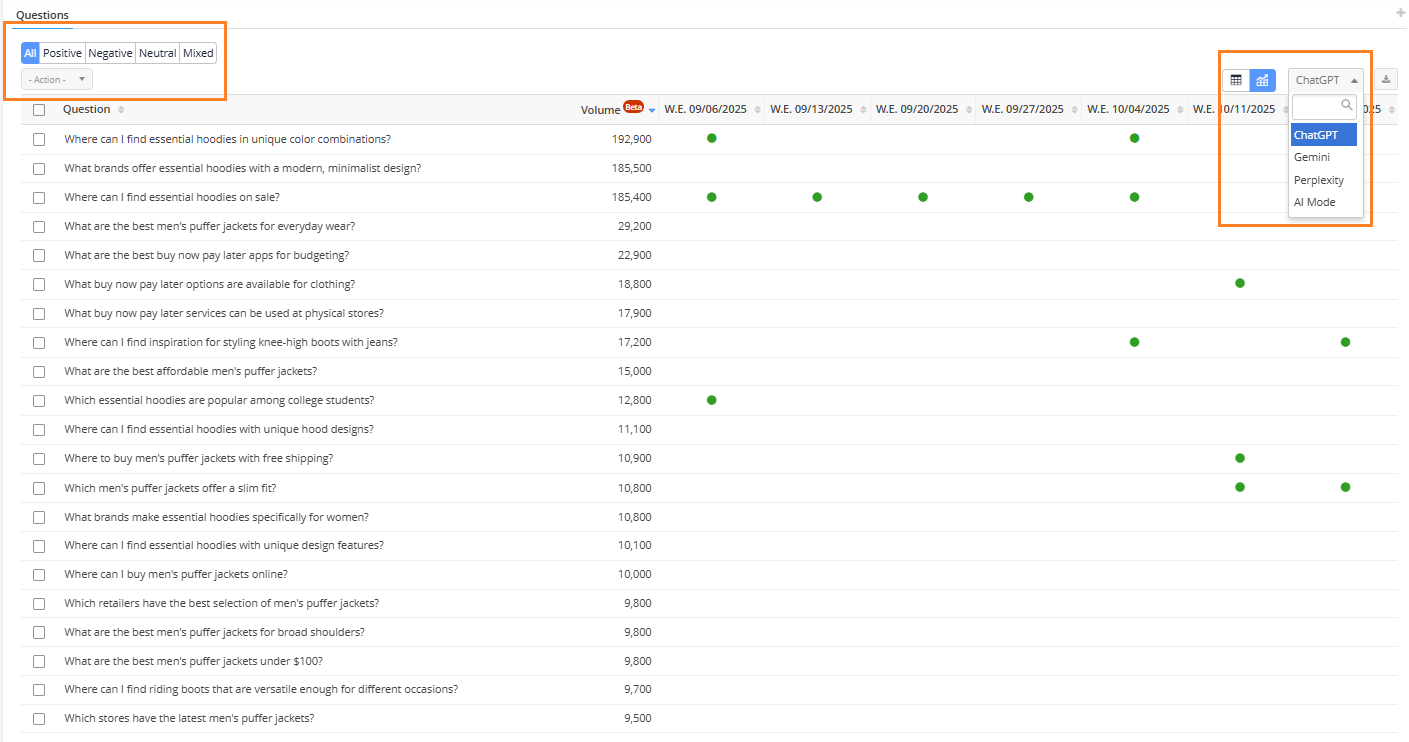Viewport: 1409px width, 742px height.
Task: Click the sort icon for W.E. 09/20/2025
Action: (968, 110)
